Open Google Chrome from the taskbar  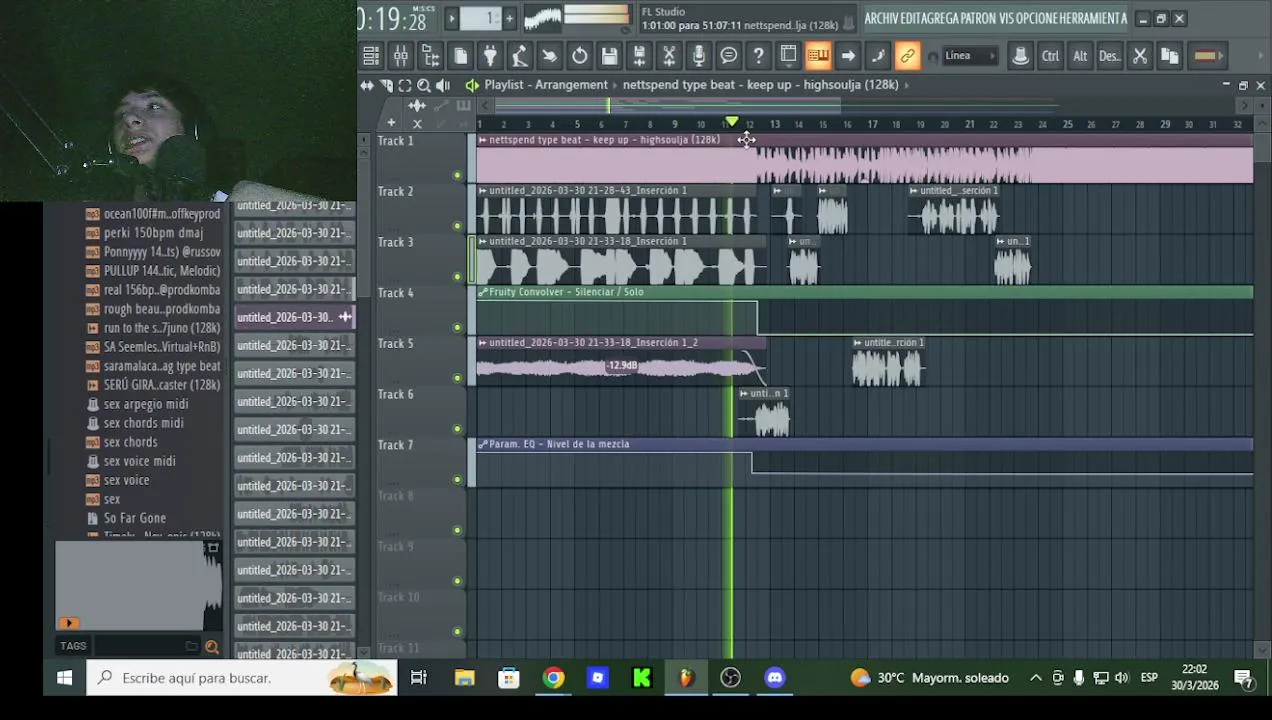coord(553,677)
